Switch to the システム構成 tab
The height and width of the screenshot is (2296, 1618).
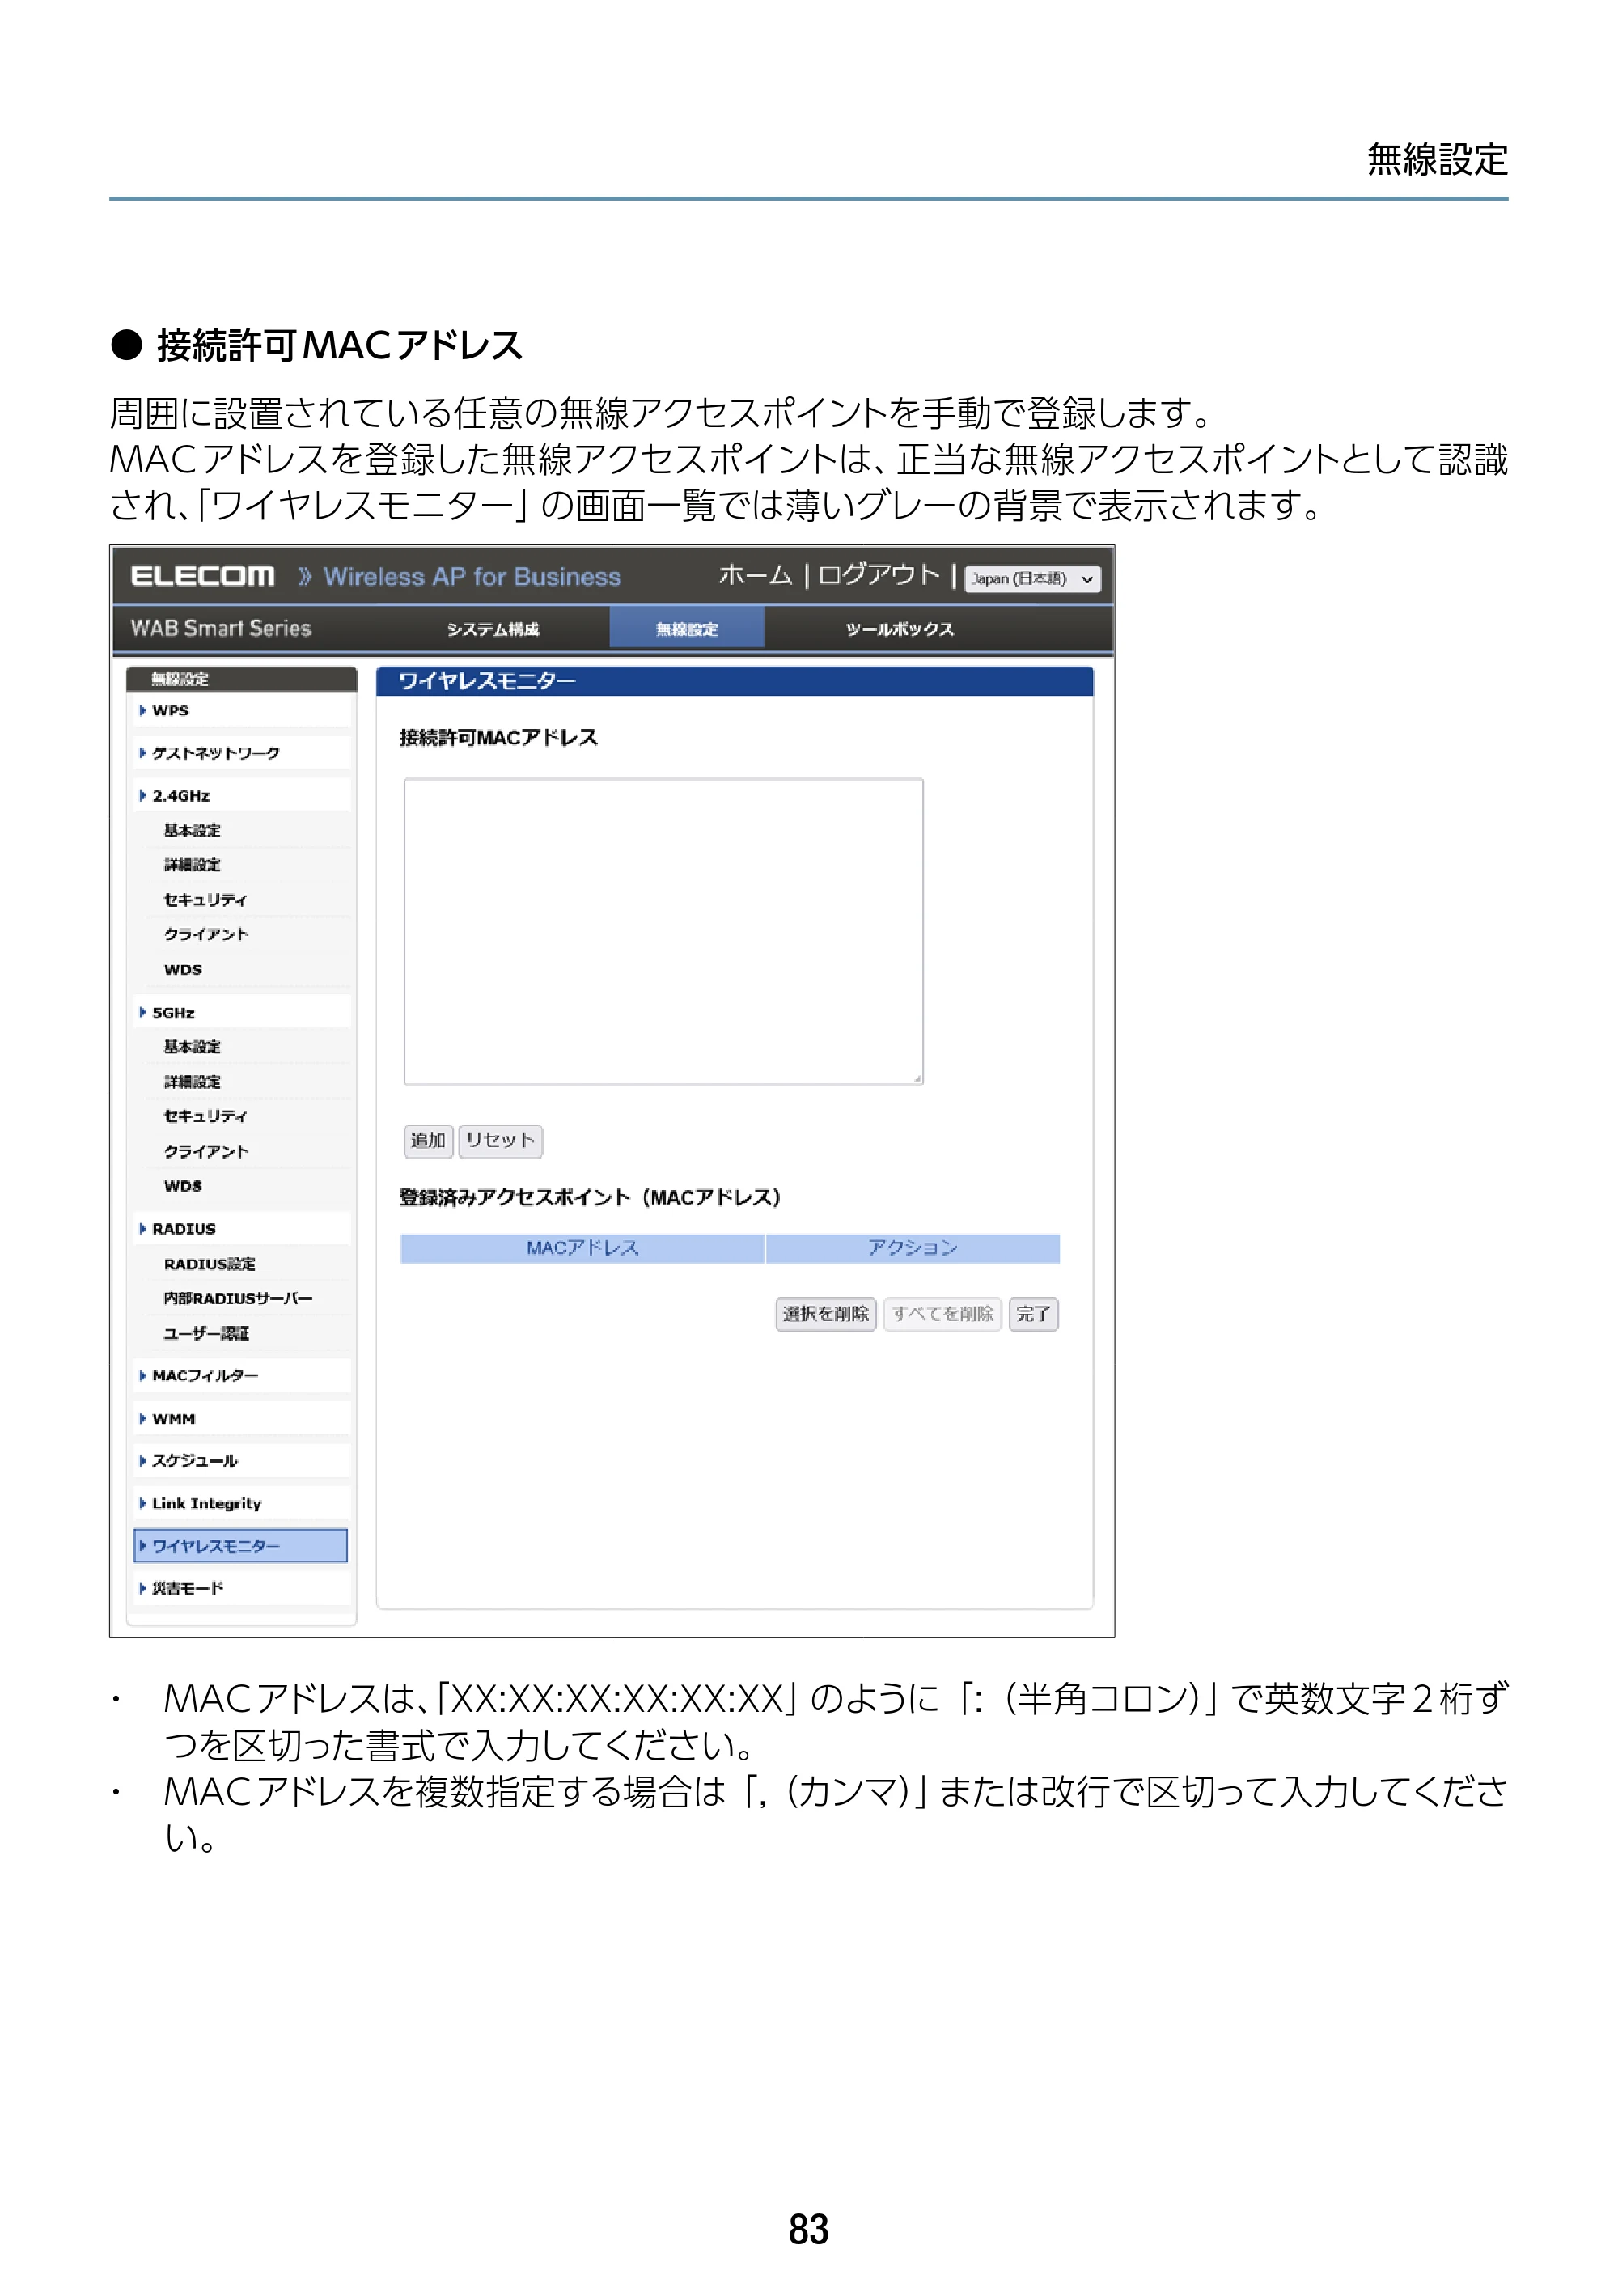[x=492, y=628]
